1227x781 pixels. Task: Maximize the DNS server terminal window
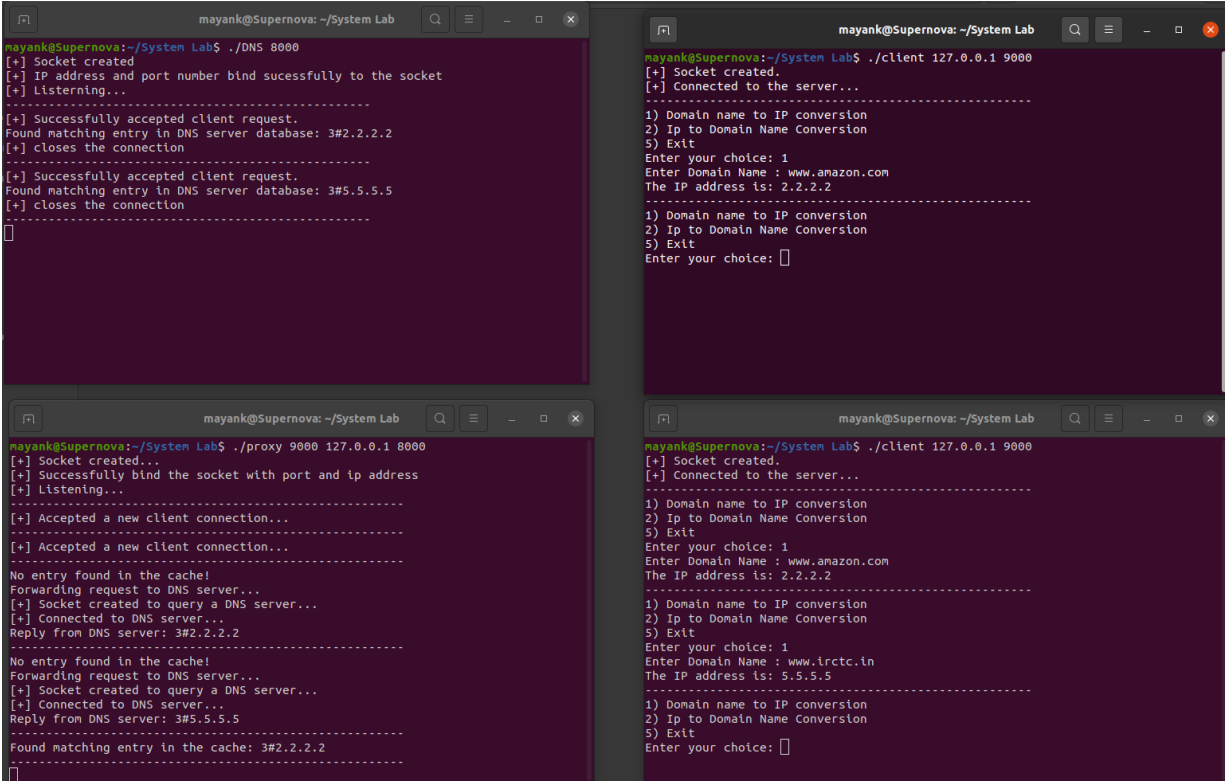(538, 18)
